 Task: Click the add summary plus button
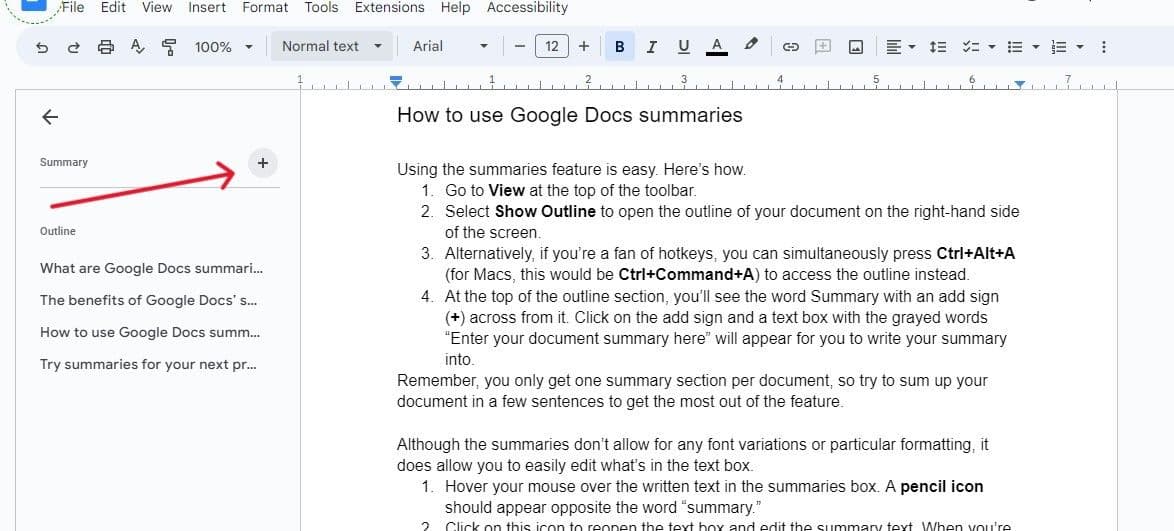pos(262,162)
